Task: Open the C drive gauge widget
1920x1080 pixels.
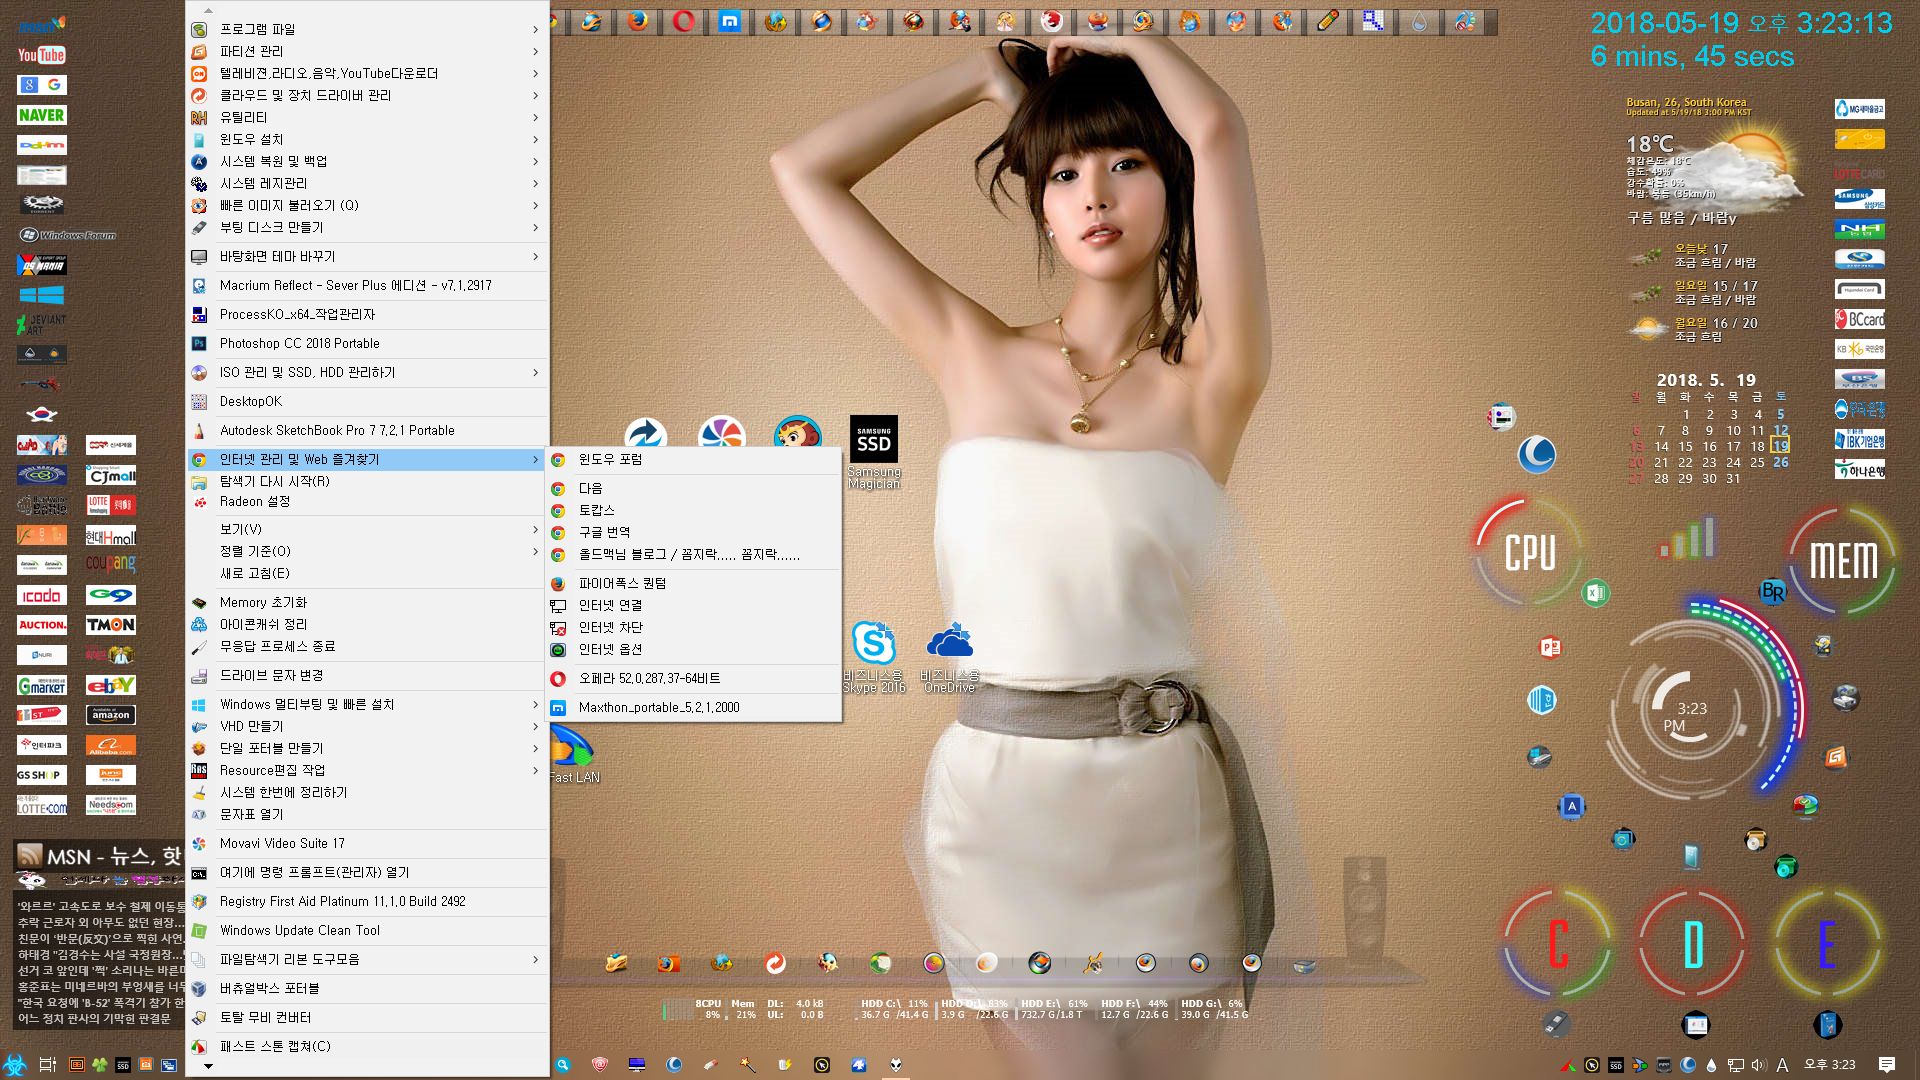Action: point(1558,944)
